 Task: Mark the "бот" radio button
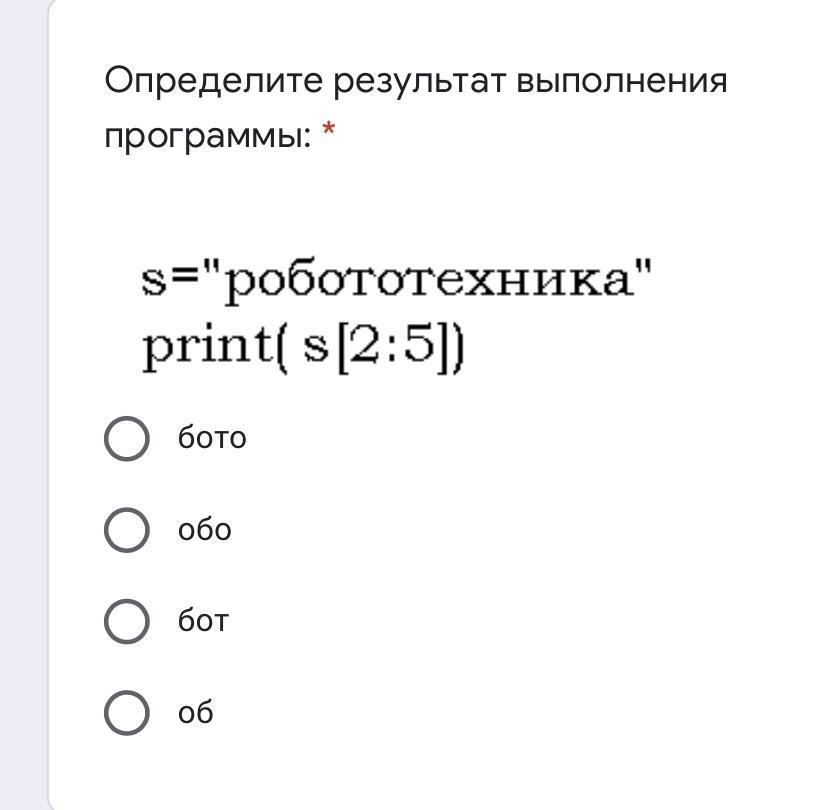(127, 621)
